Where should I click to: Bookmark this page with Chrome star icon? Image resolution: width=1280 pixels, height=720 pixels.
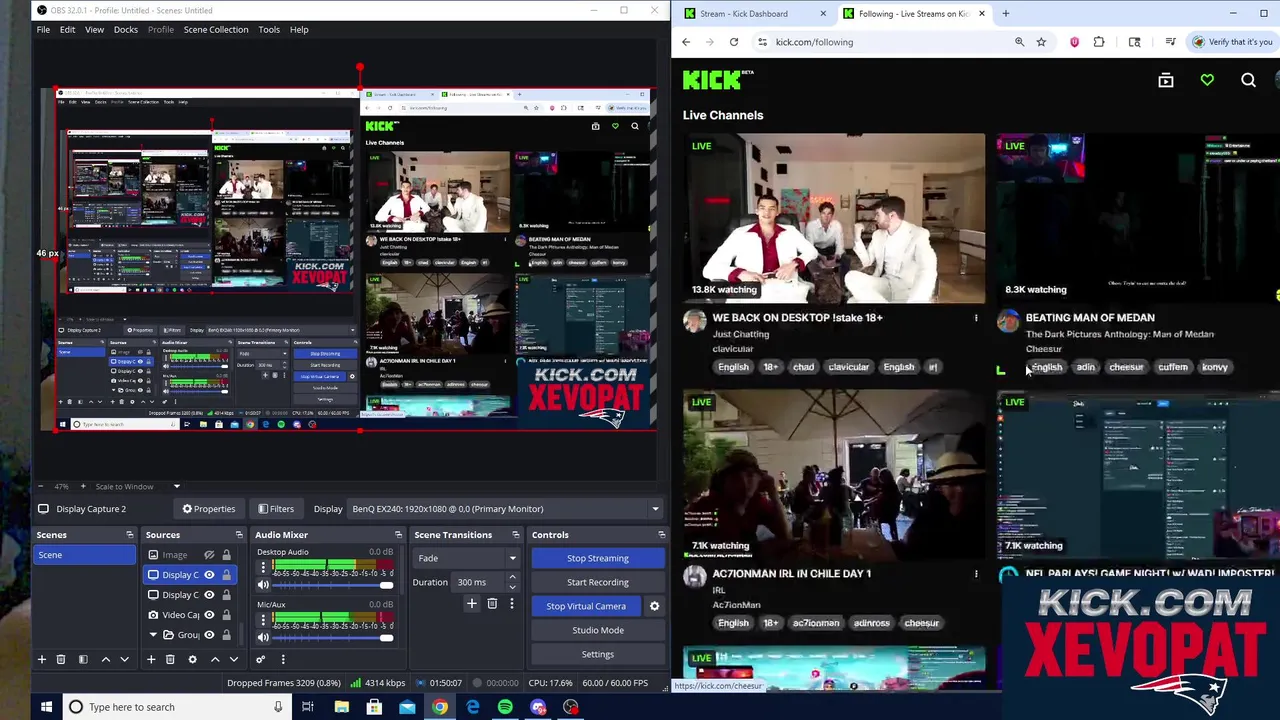(x=1041, y=42)
